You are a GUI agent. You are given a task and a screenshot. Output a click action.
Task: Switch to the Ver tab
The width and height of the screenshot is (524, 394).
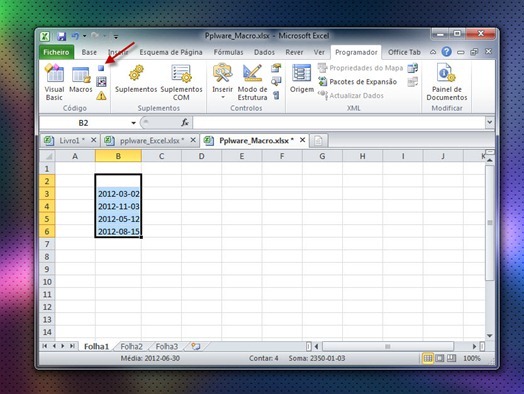pyautogui.click(x=319, y=52)
